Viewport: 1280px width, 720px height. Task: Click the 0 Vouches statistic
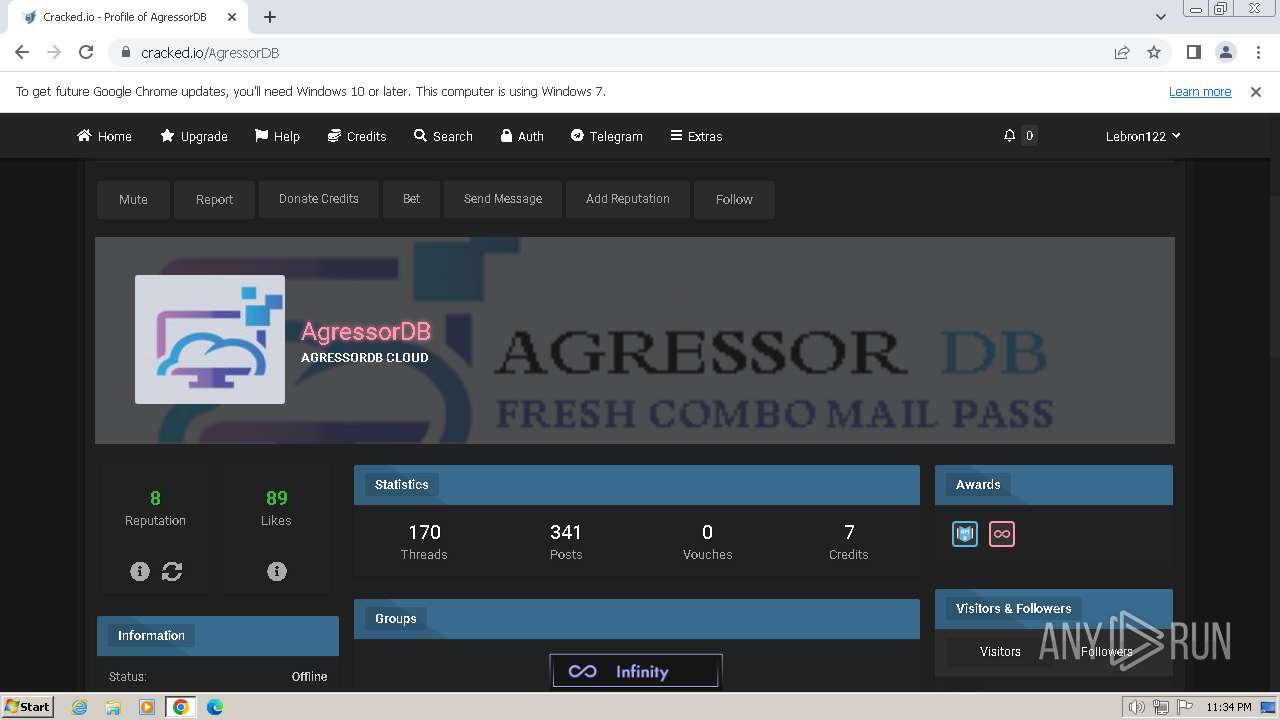coord(707,541)
